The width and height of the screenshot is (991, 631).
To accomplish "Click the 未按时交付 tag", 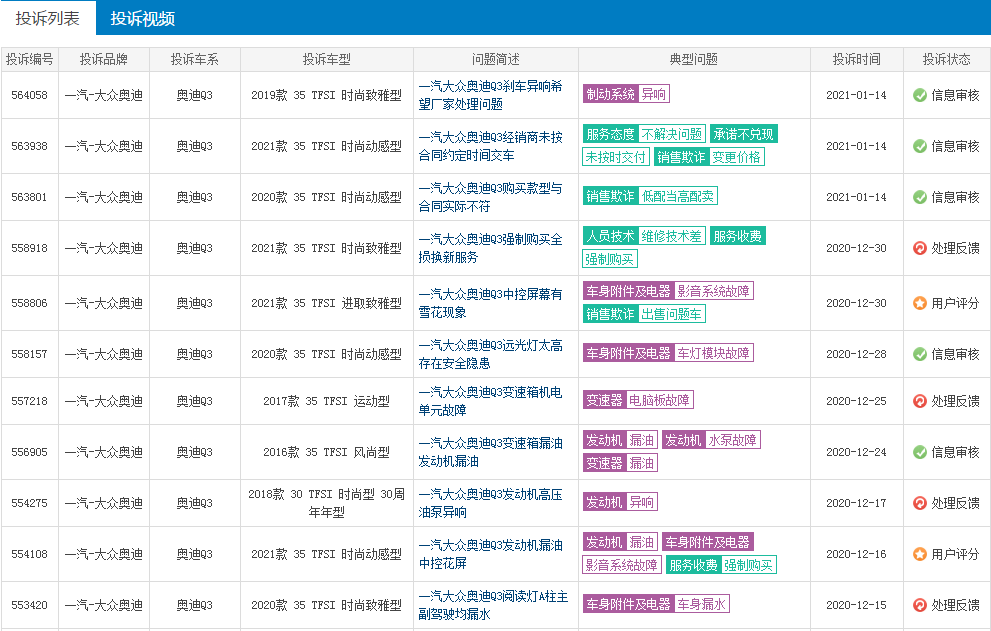I will (x=616, y=157).
